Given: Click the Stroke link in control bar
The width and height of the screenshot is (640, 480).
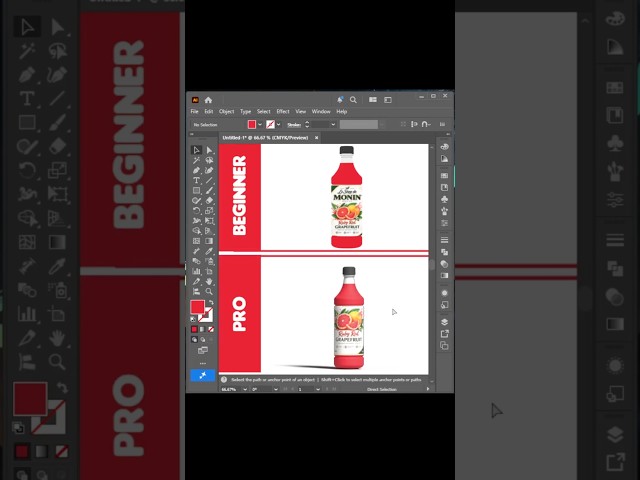Looking at the screenshot, I should (x=294, y=124).
